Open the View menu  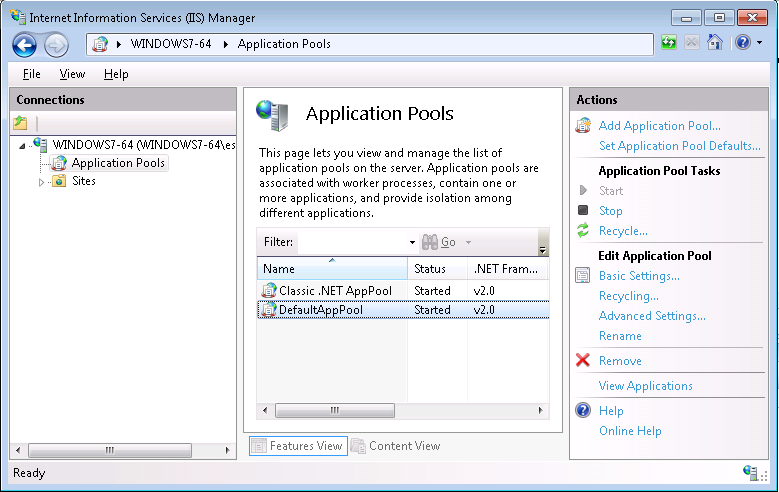pyautogui.click(x=72, y=74)
